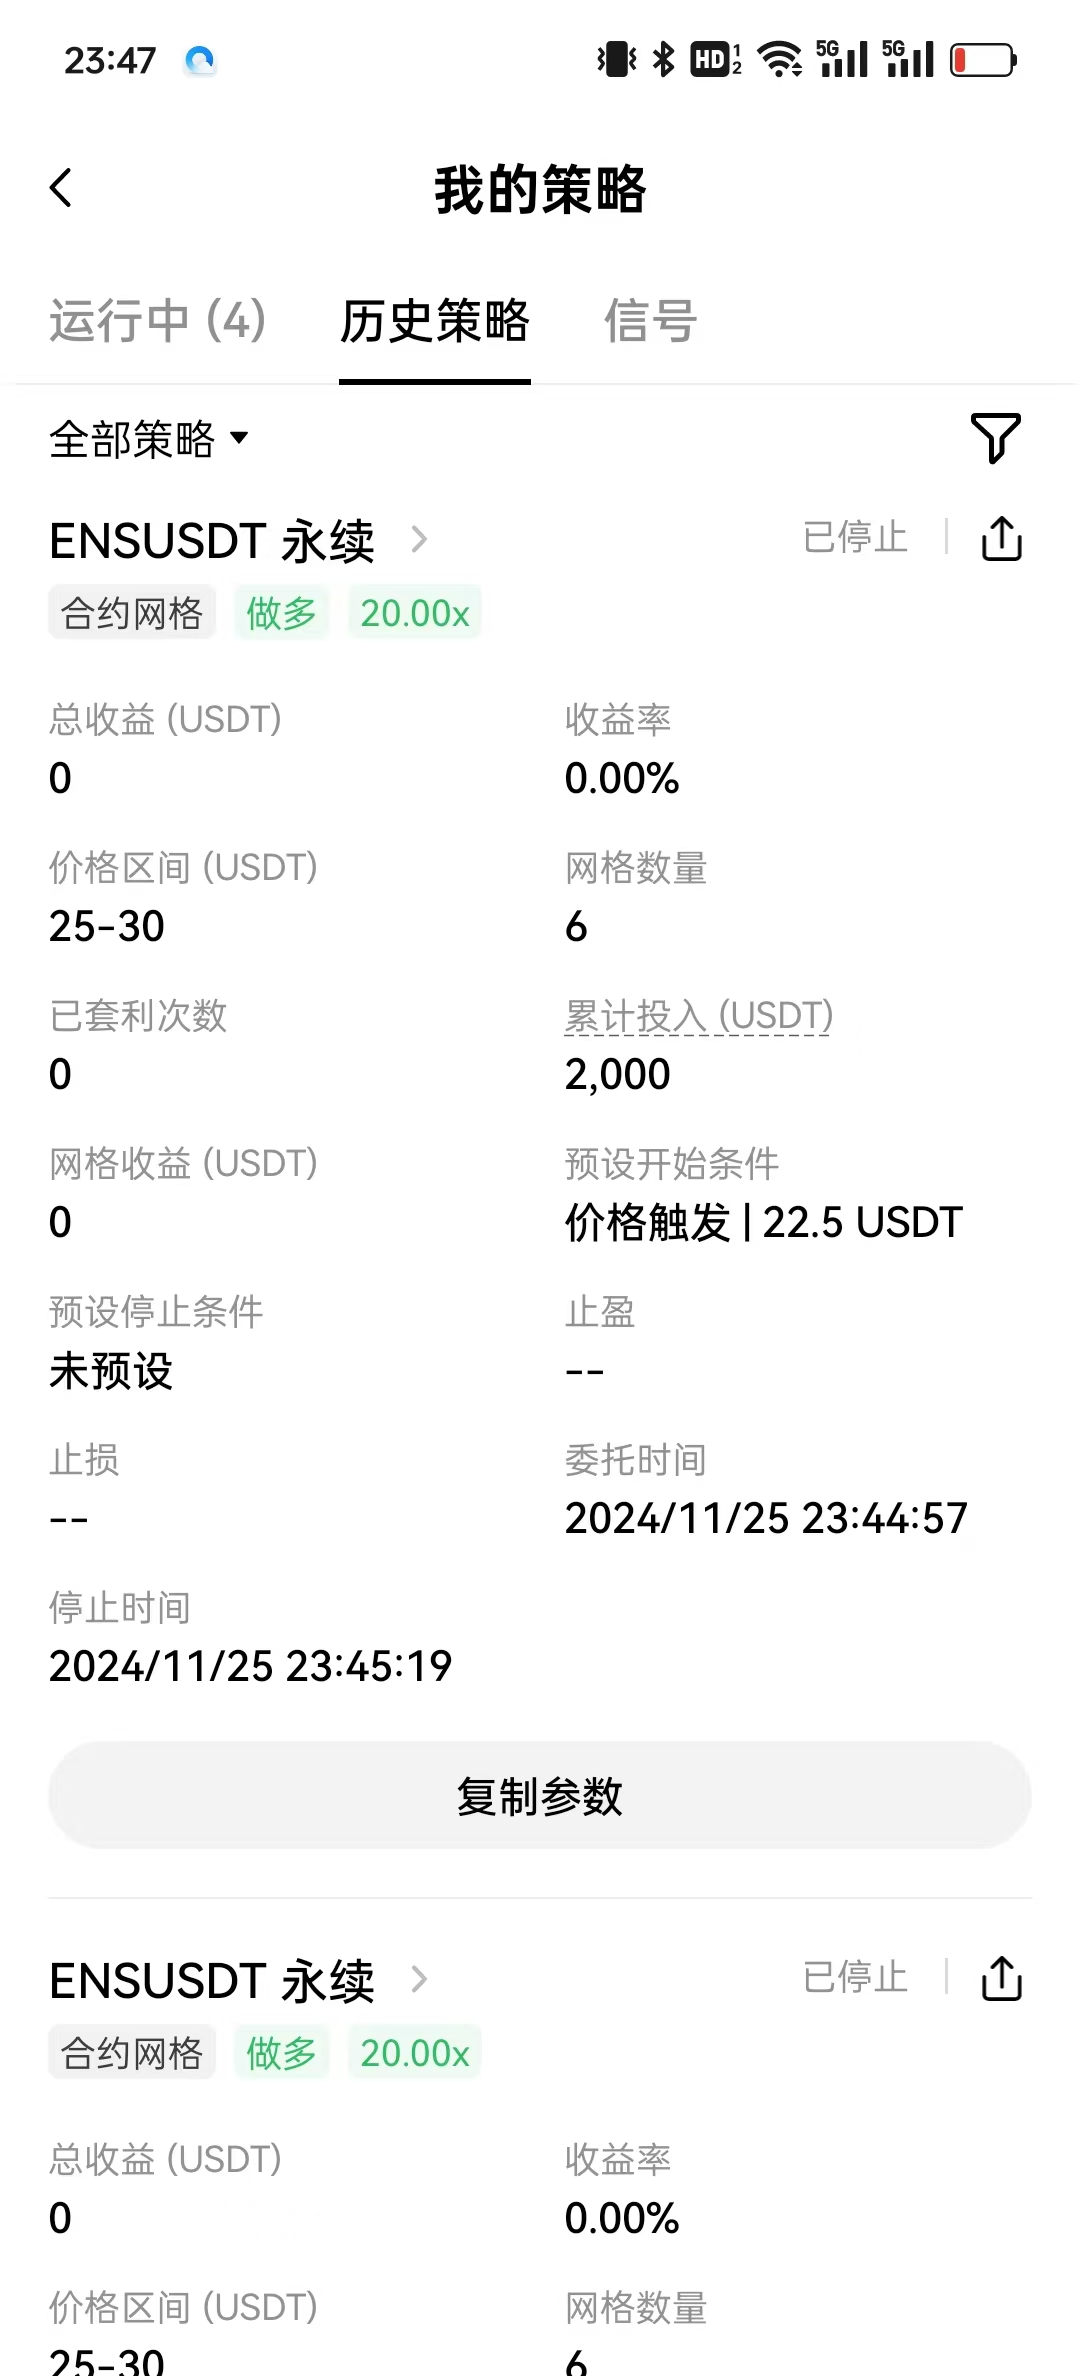The width and height of the screenshot is (1080, 2376).
Task: Switch to the 信号 tab
Action: tap(650, 321)
